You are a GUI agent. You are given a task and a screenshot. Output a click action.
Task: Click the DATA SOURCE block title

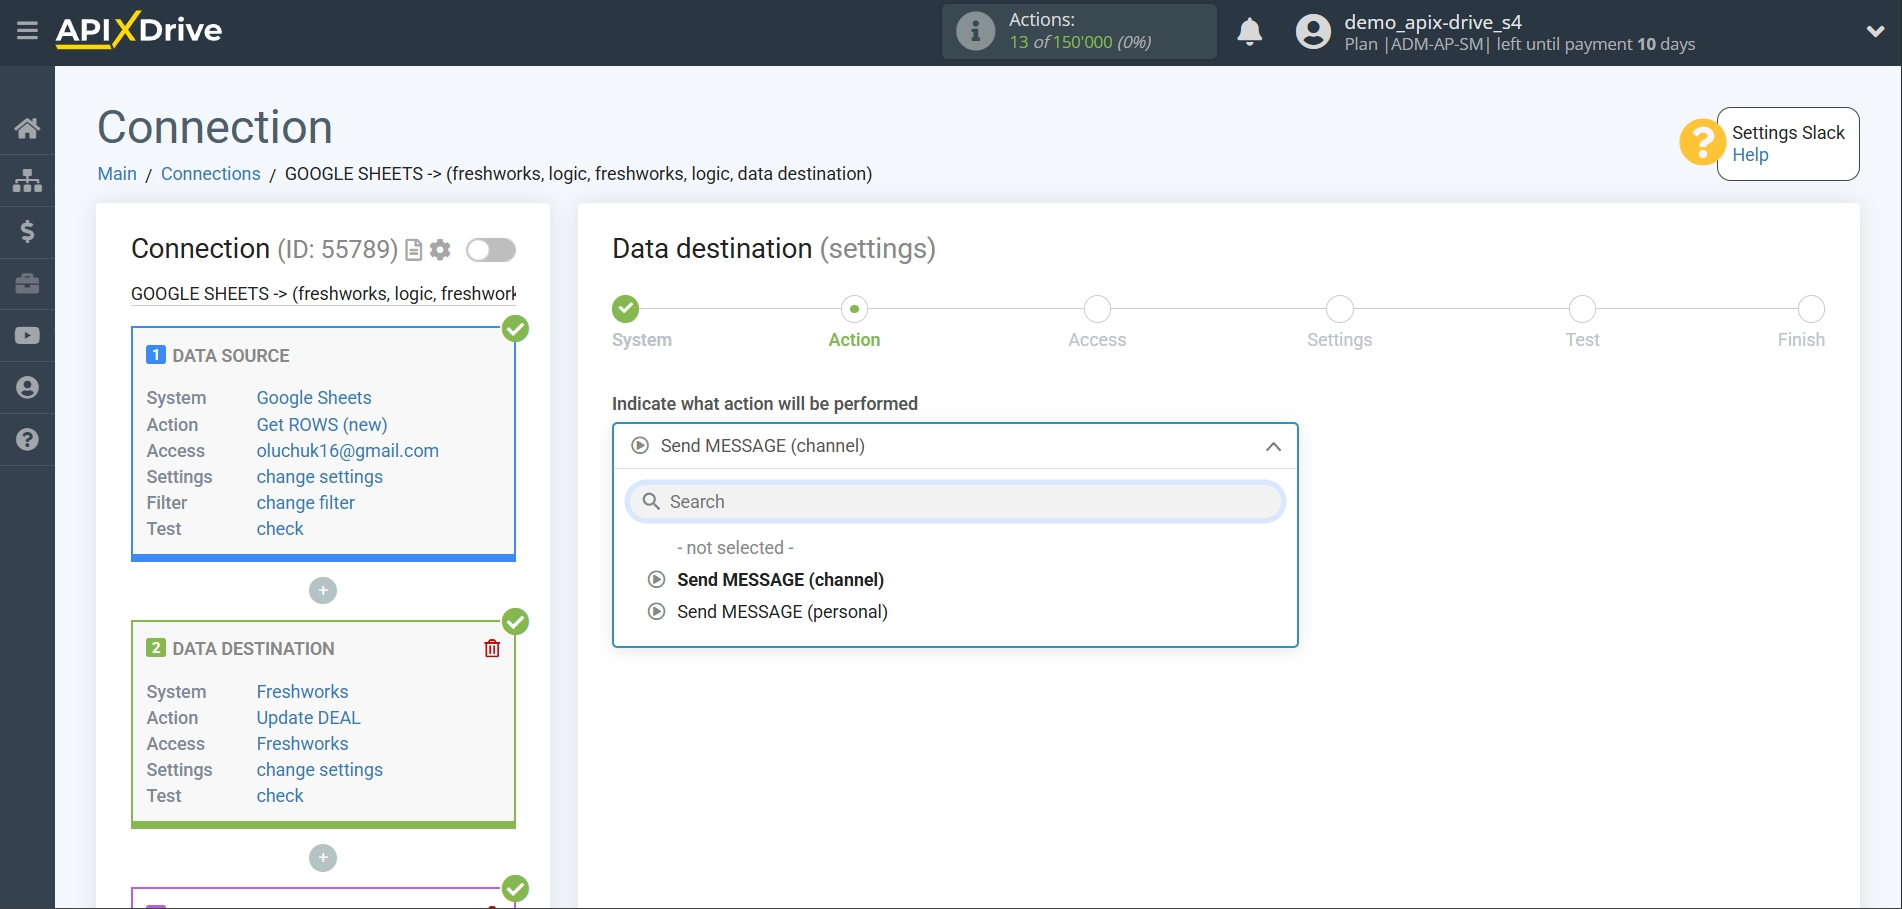[x=231, y=356]
